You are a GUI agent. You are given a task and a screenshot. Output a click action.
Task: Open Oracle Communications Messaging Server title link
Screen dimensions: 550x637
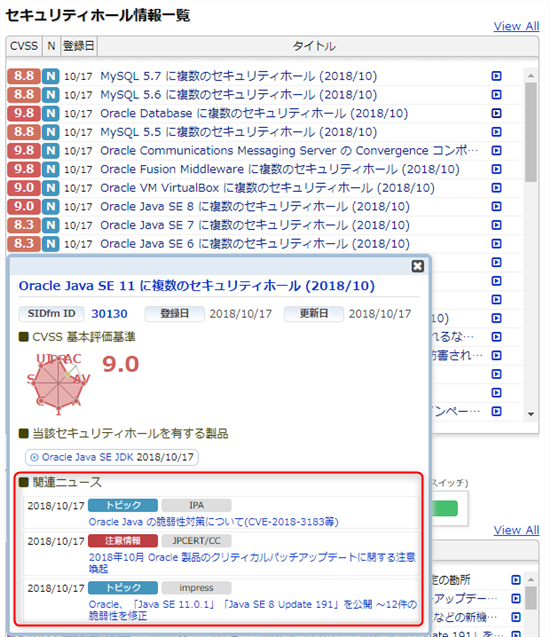[x=289, y=150]
